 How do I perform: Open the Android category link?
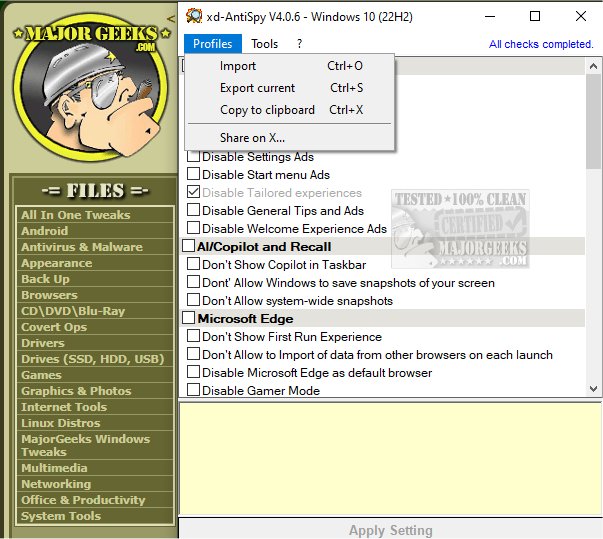45,231
